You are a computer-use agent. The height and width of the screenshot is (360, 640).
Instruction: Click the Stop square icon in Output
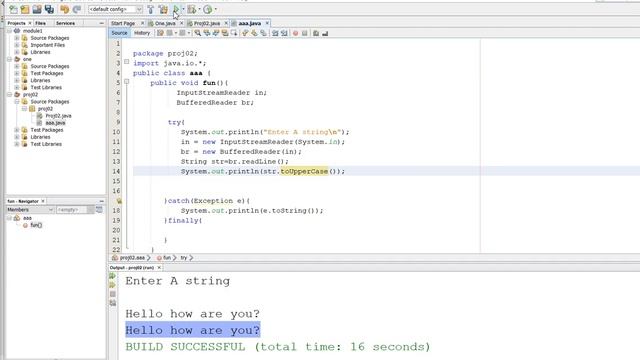coord(113,294)
